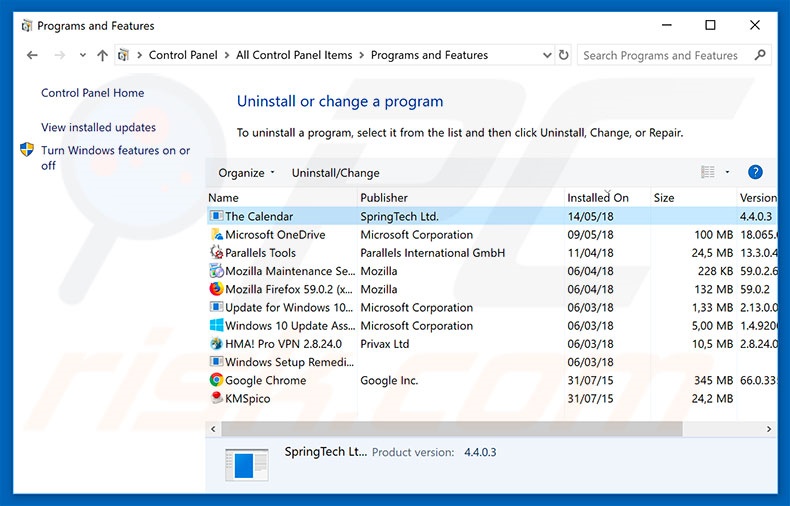Click the Privax Ltd publisher cell
790x506 pixels.
click(x=384, y=344)
